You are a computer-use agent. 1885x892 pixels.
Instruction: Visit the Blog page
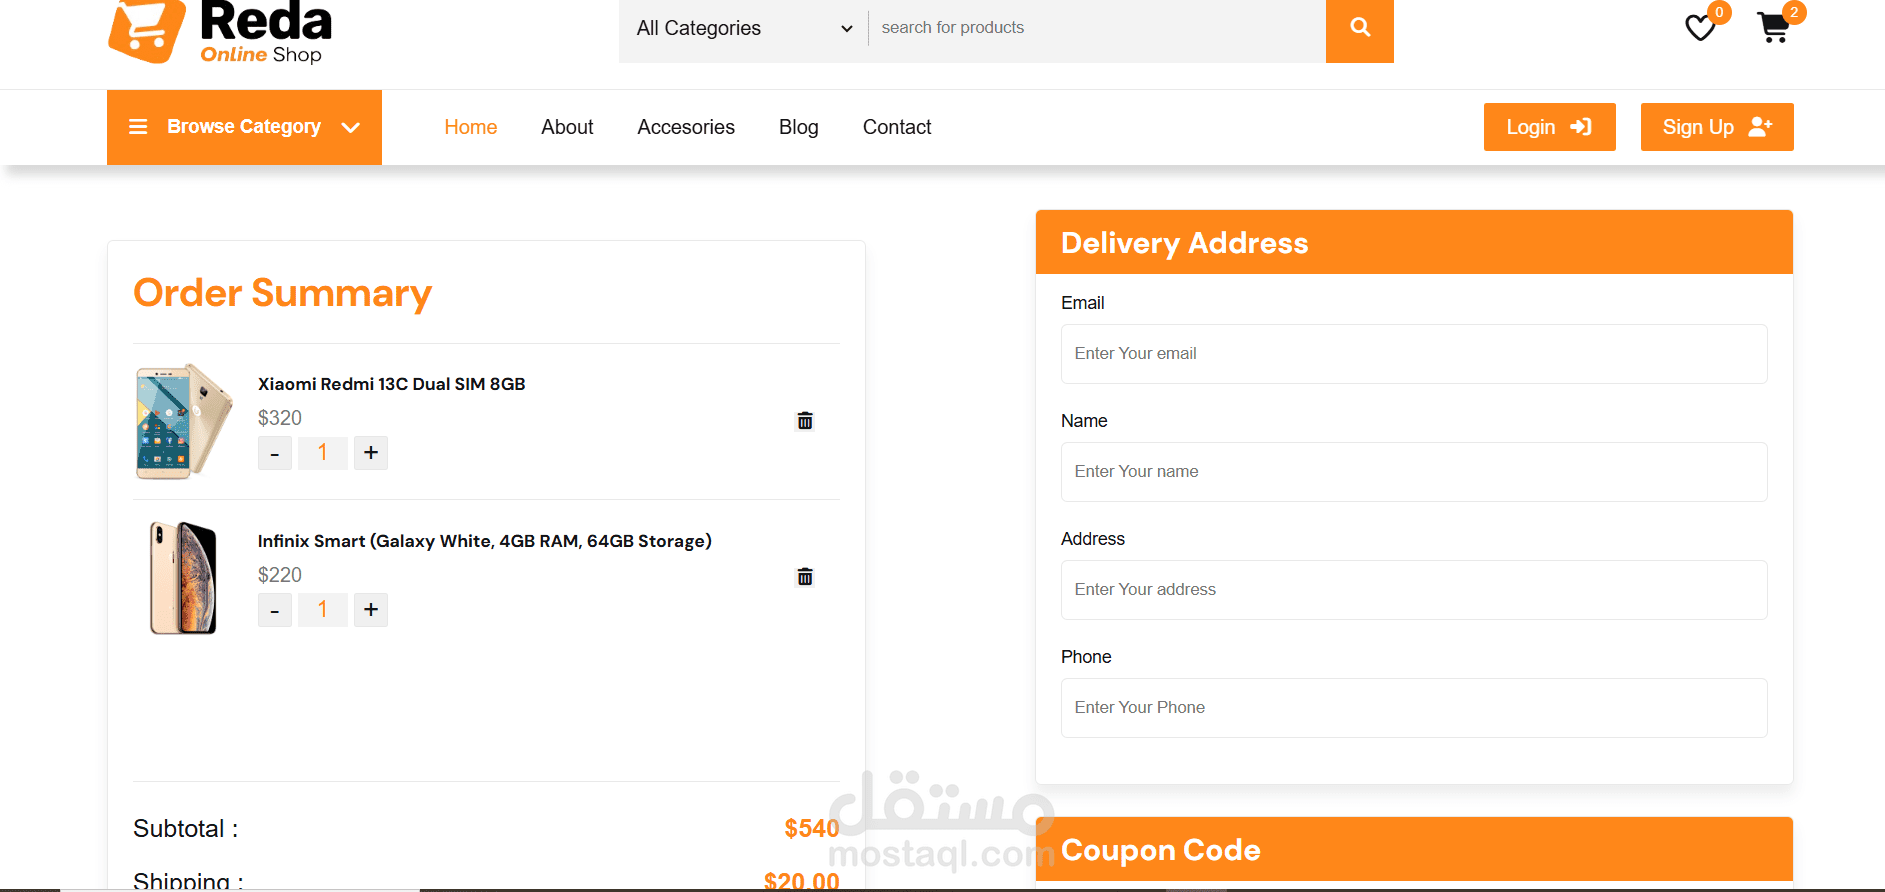(799, 127)
